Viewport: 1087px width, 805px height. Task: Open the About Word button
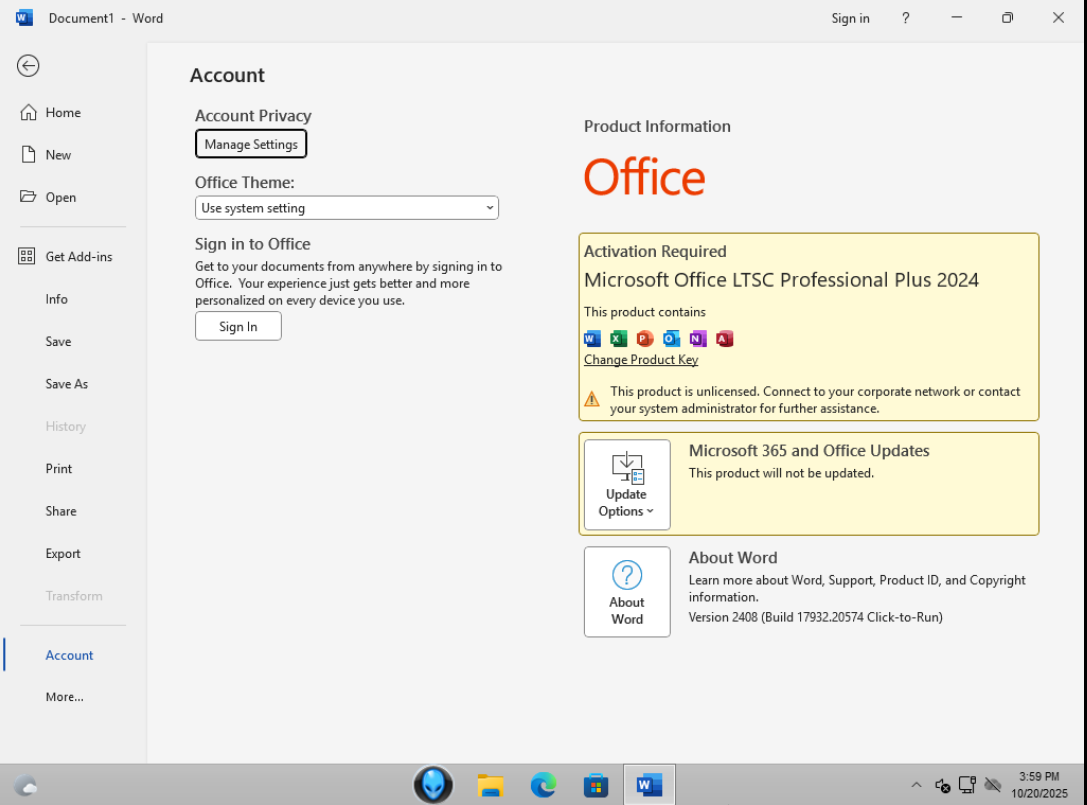tap(627, 592)
